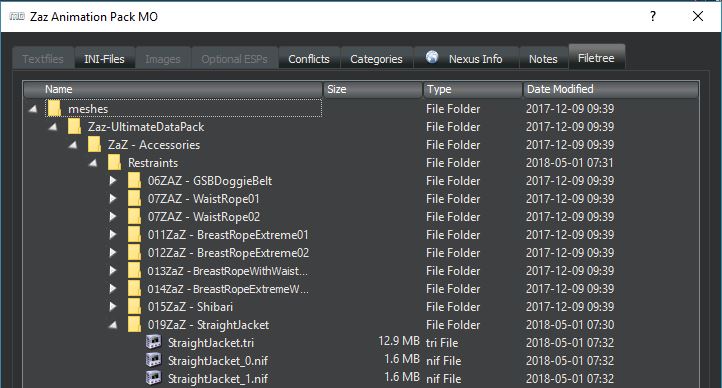Select the StraightJacket_1.nif file name
This screenshot has width=722, height=388.
[x=218, y=378]
